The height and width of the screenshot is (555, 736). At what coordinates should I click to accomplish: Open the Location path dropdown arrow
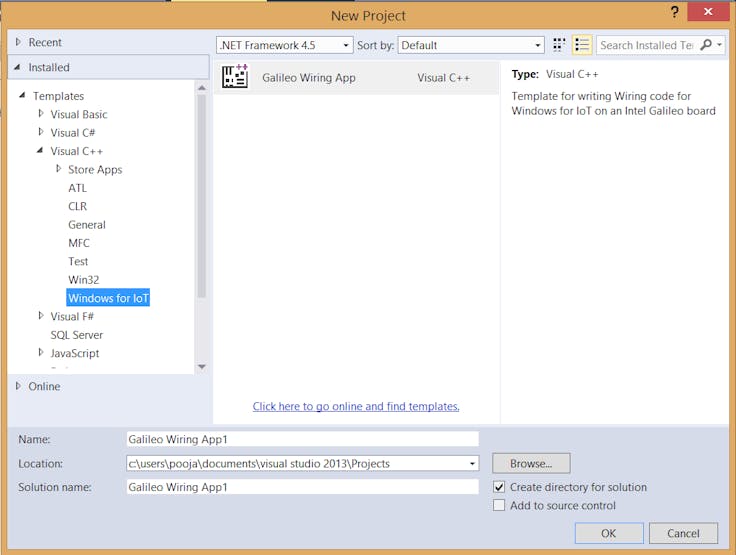pyautogui.click(x=472, y=463)
